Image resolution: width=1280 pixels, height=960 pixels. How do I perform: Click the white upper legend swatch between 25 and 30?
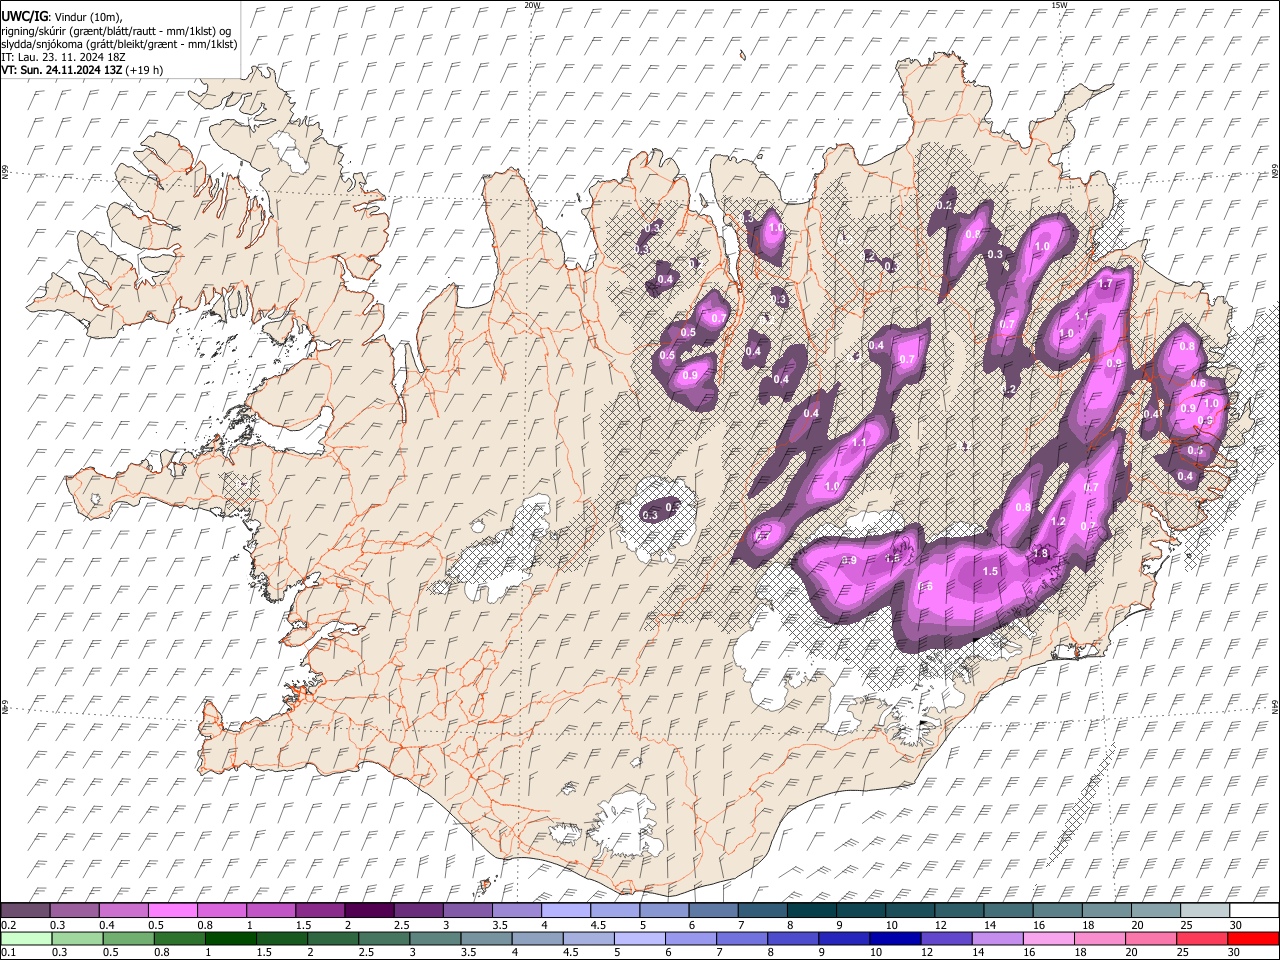[1206, 910]
